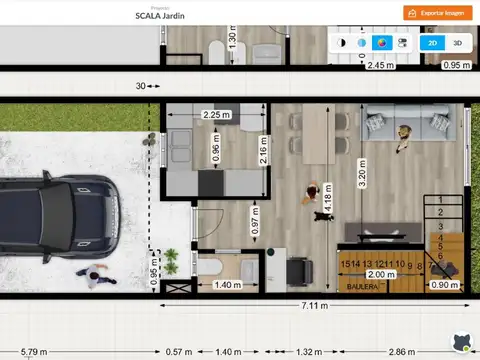Select the brown and white dog
The height and width of the screenshot is (360, 480).
pyautogui.click(x=312, y=193)
